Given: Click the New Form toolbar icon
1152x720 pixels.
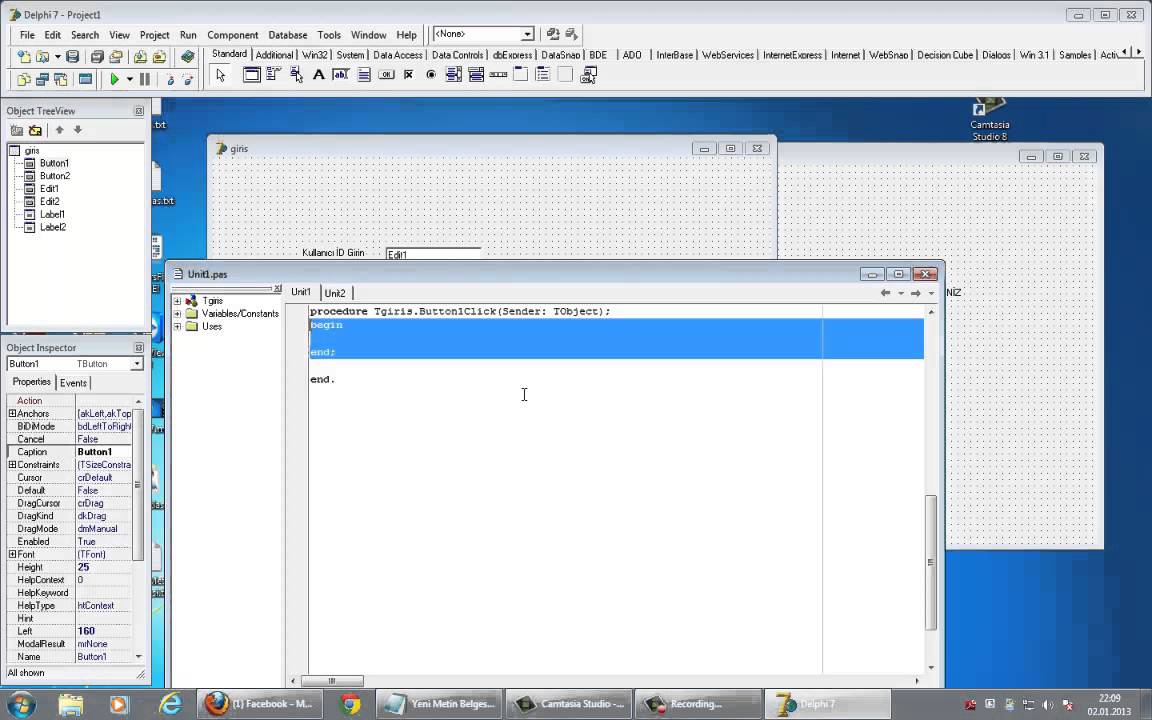Looking at the screenshot, I should point(85,79).
